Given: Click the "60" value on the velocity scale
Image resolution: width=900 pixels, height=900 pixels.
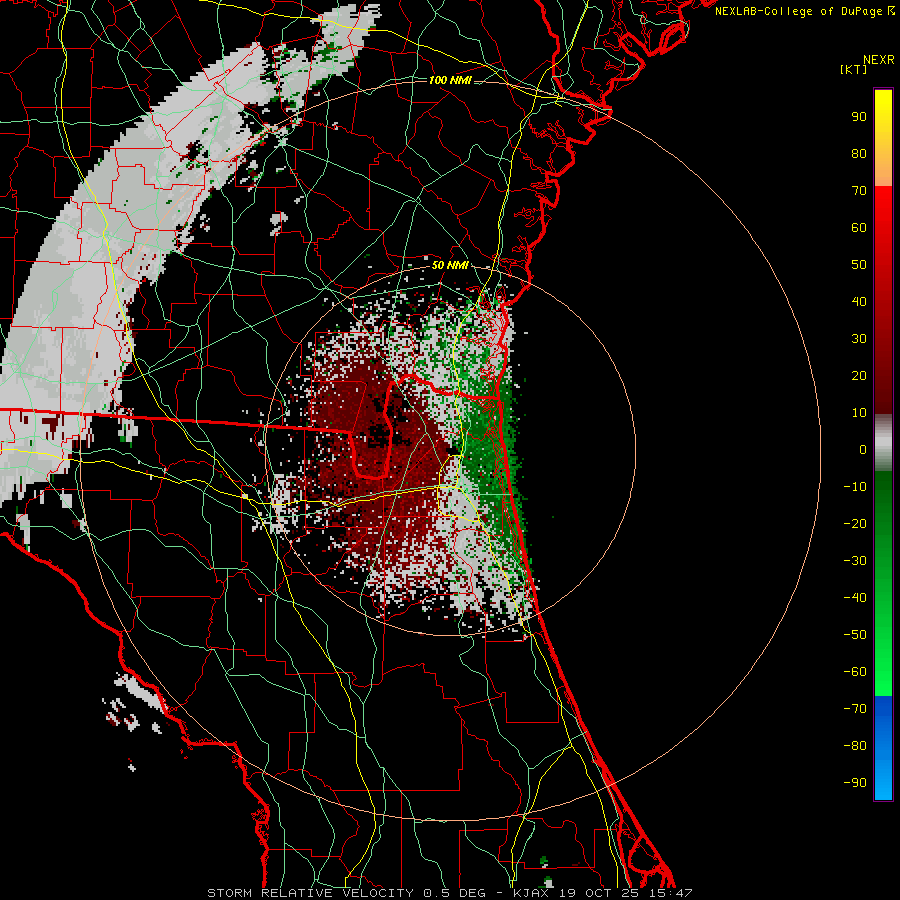Looking at the screenshot, I should (x=859, y=228).
